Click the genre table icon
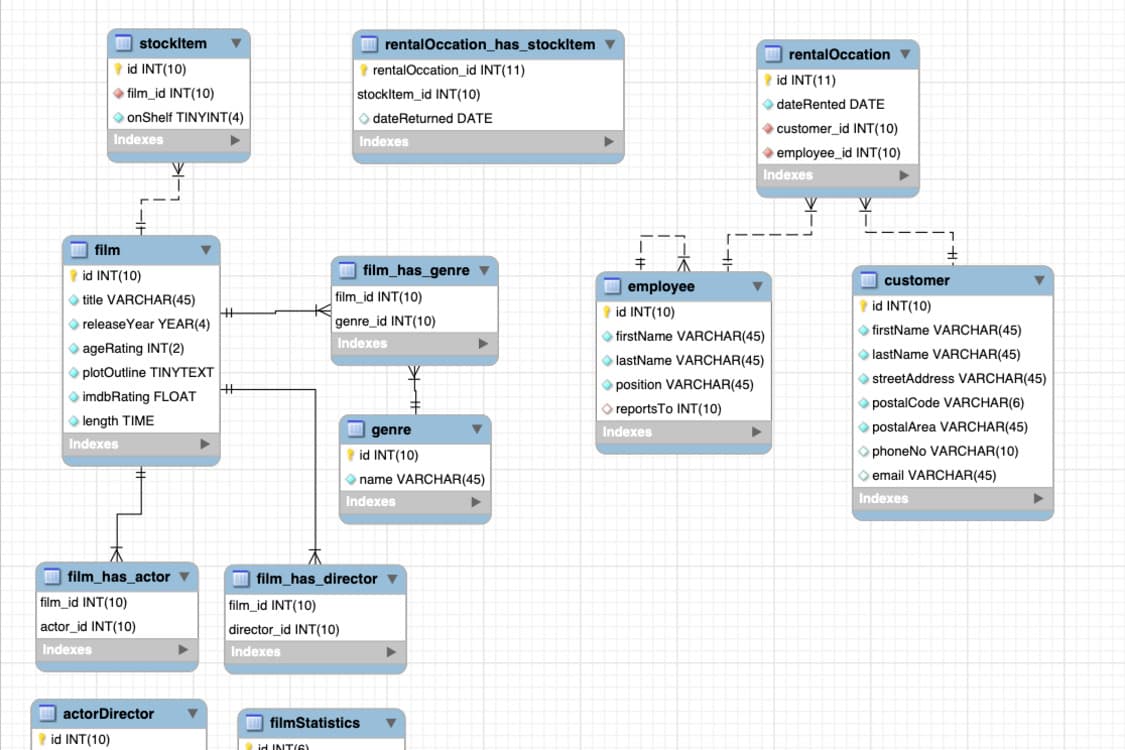The height and width of the screenshot is (750, 1125). tap(356, 430)
